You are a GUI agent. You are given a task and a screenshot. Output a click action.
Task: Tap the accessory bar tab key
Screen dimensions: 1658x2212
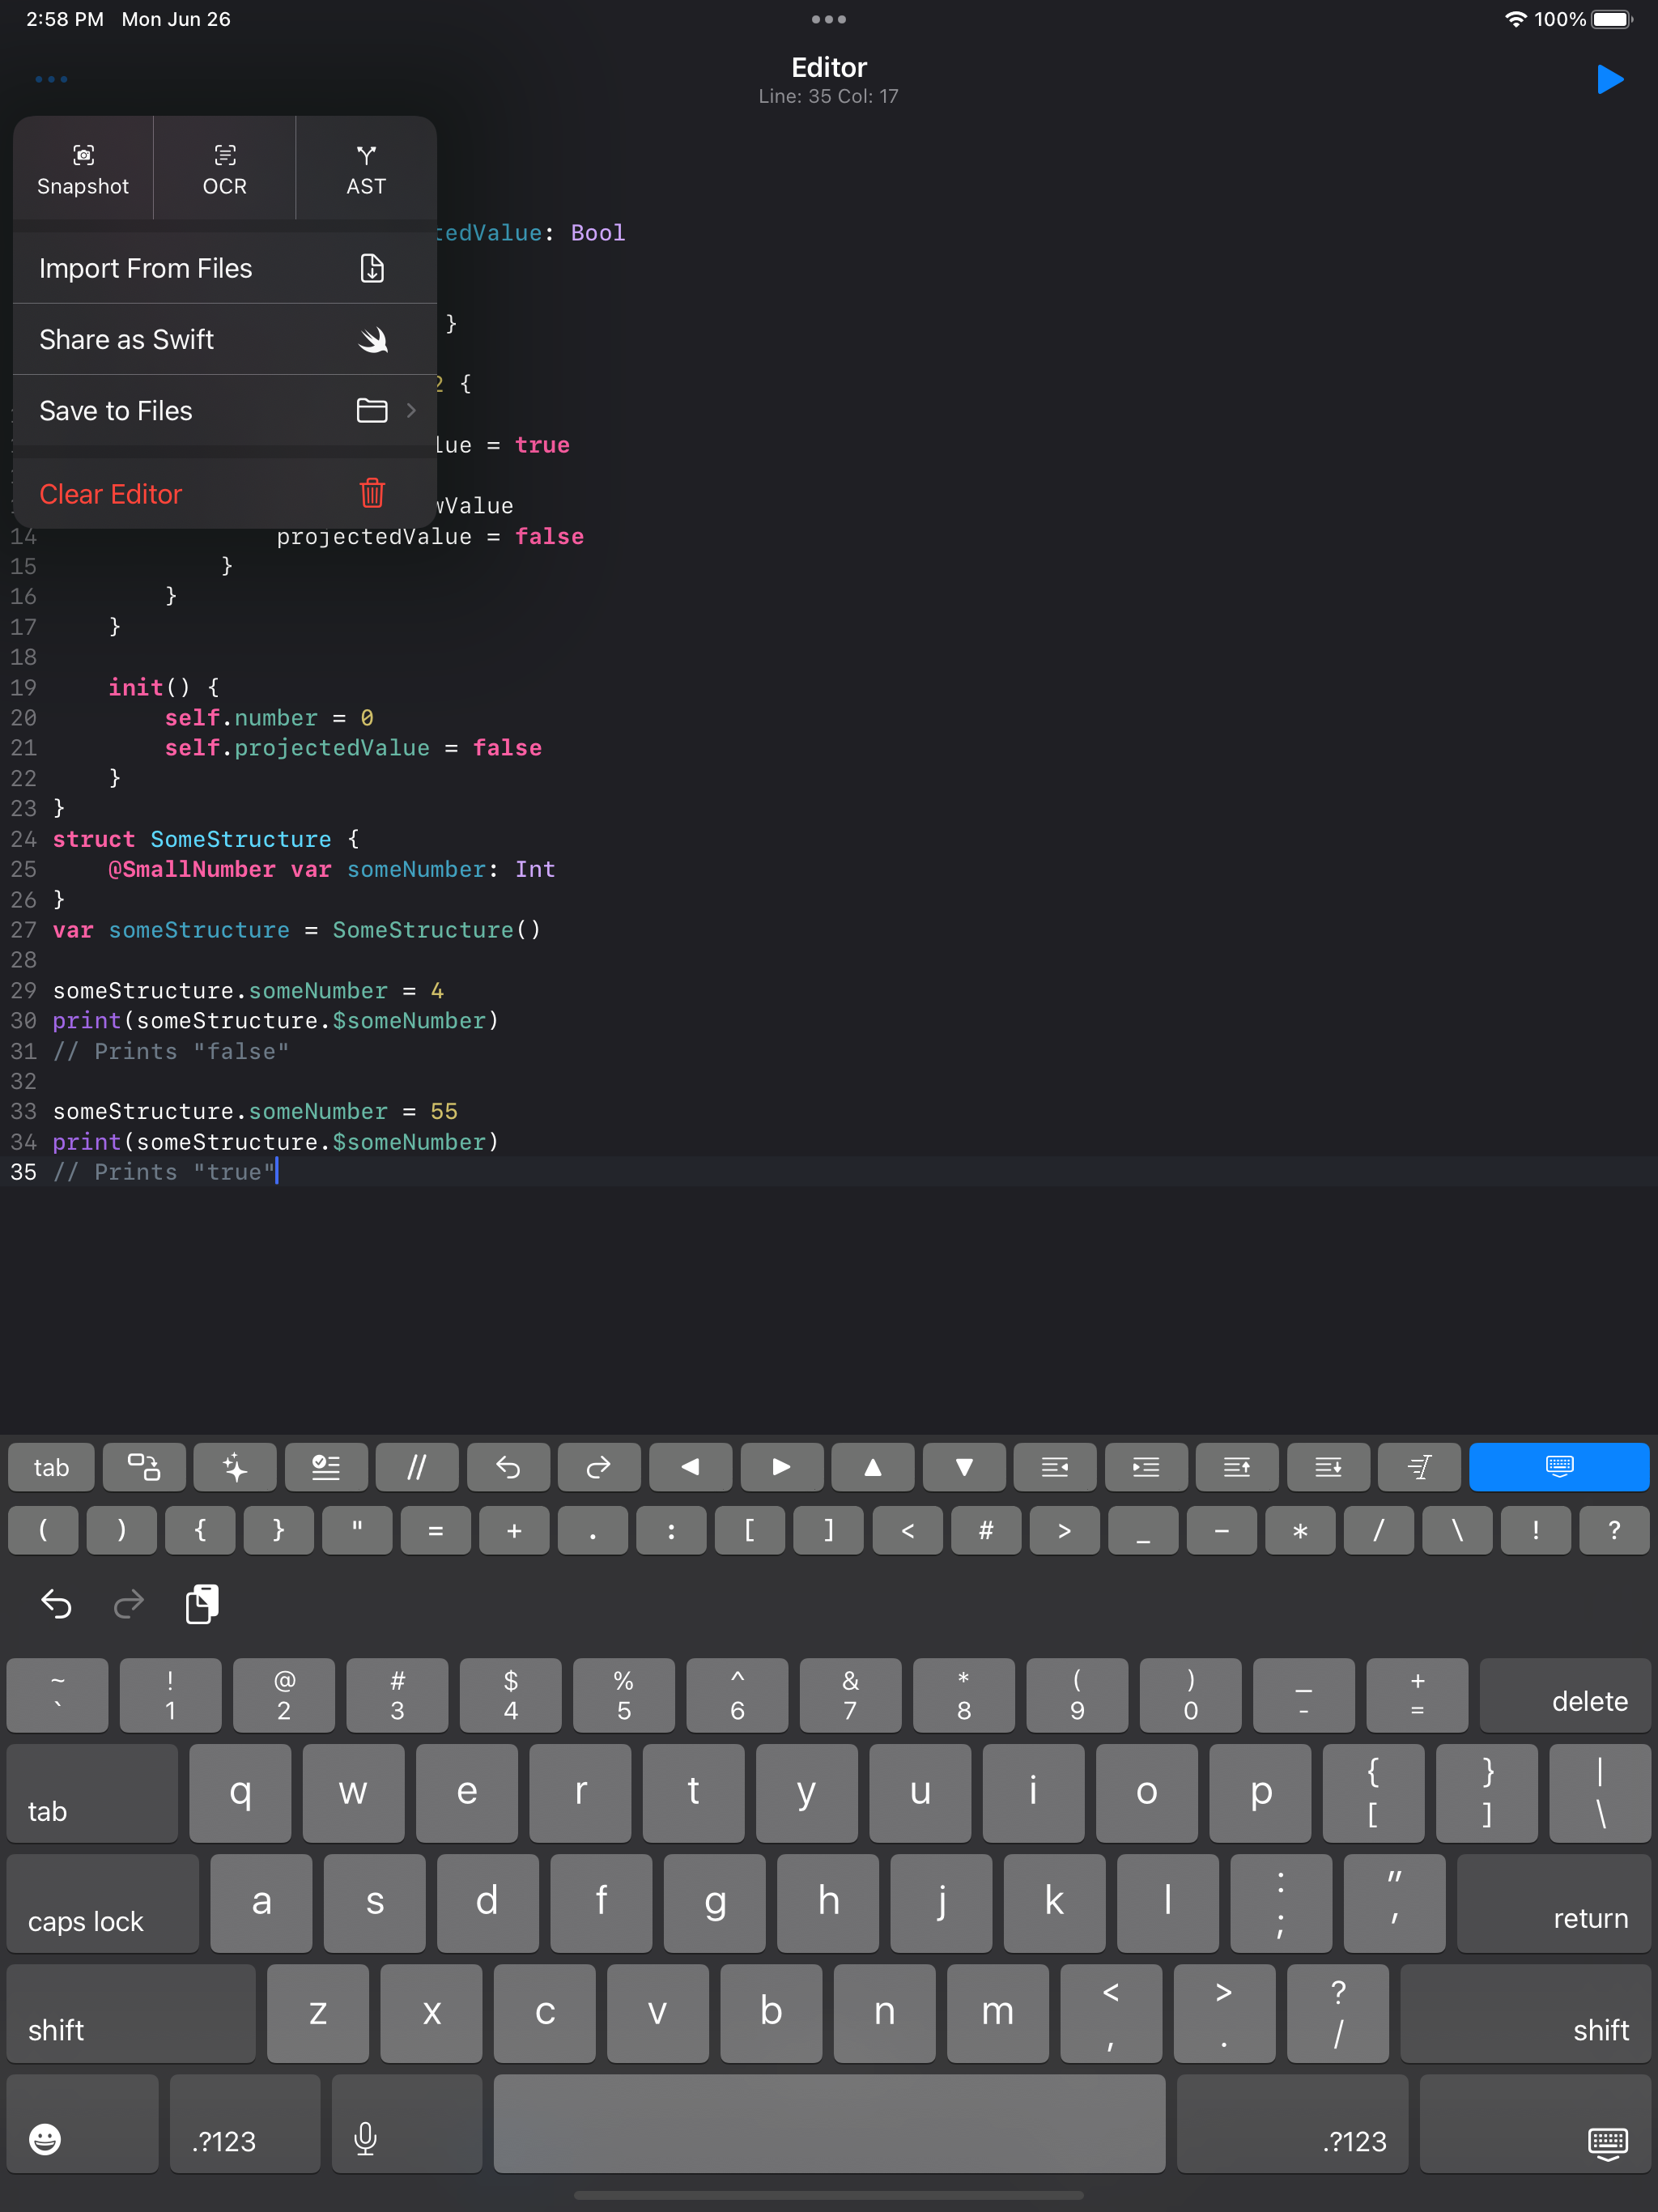51,1468
